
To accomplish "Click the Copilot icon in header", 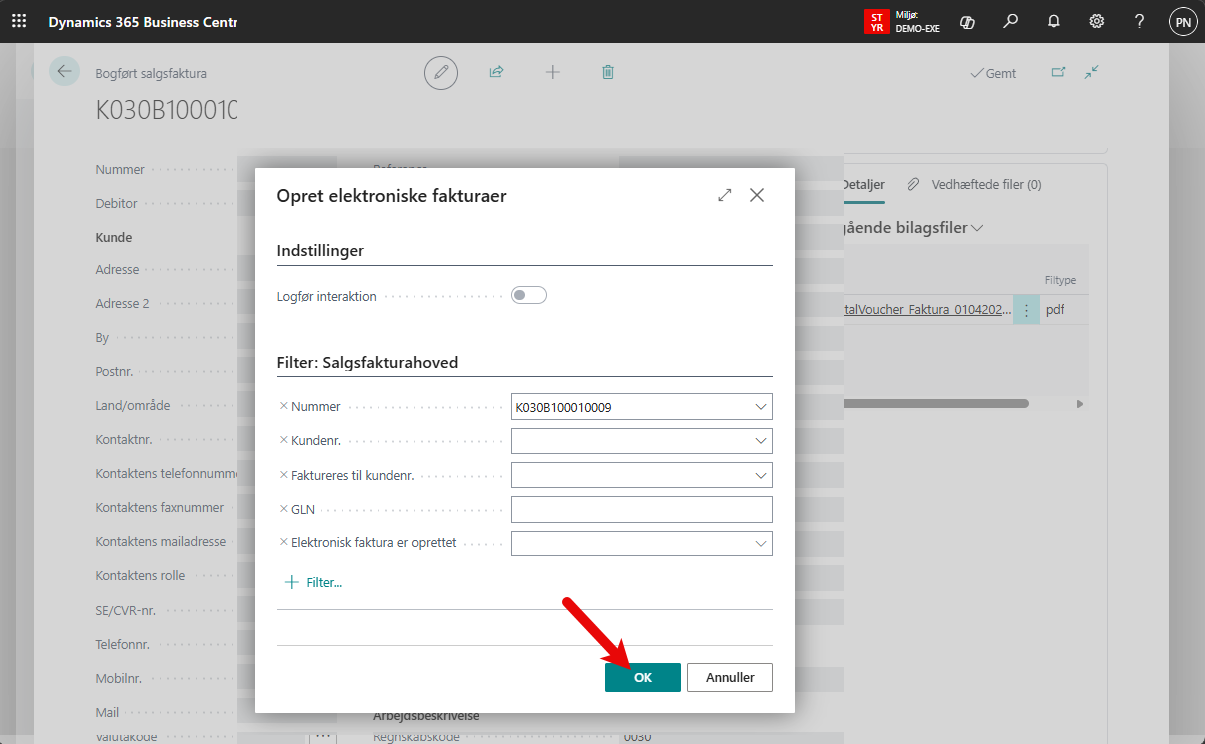I will click(967, 21).
